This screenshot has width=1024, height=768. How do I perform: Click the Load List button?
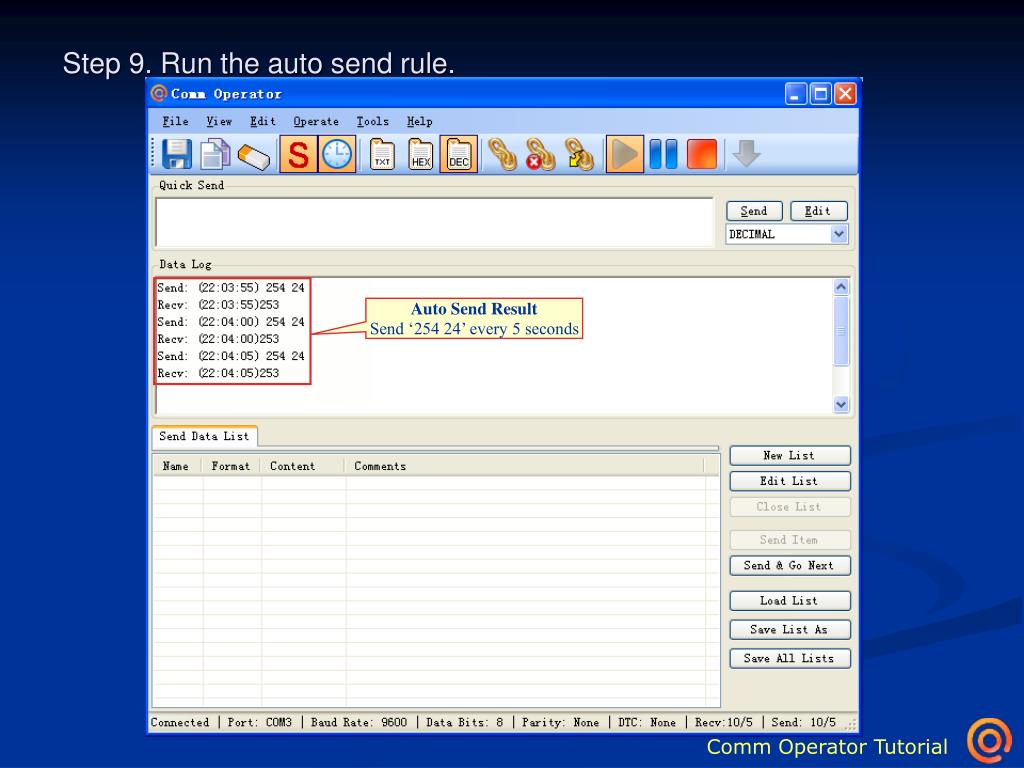(x=790, y=601)
